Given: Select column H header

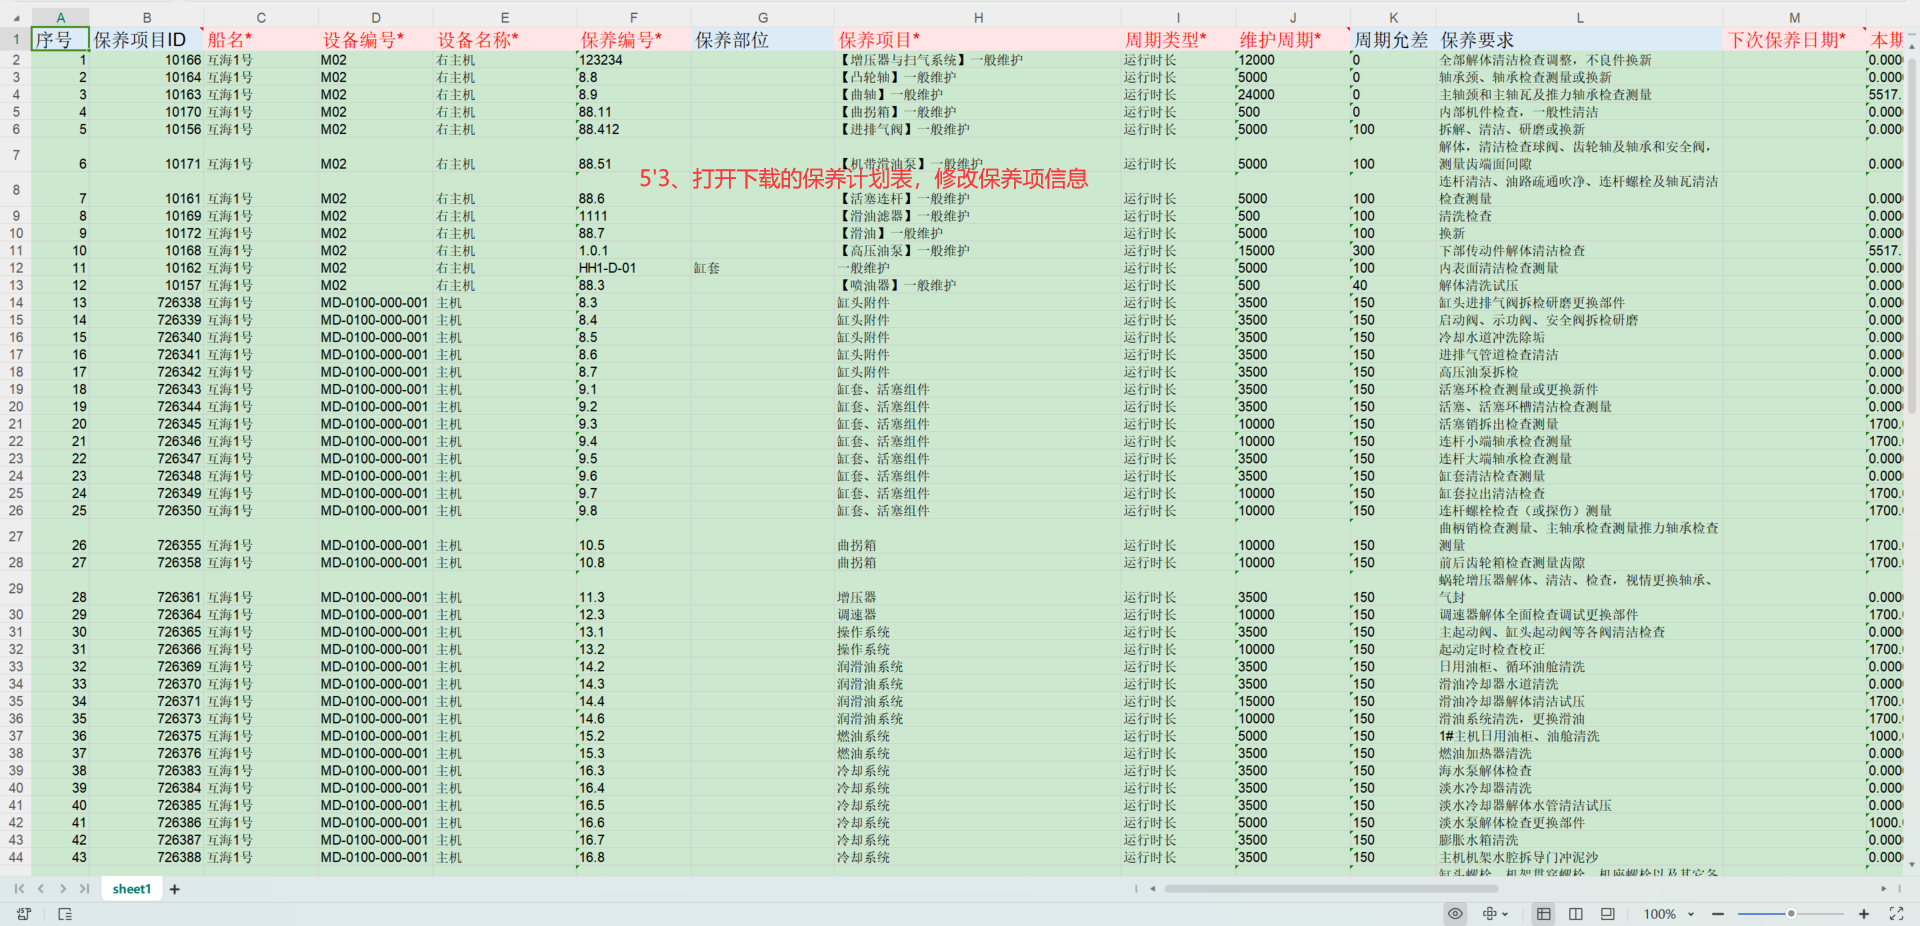Looking at the screenshot, I should [978, 18].
